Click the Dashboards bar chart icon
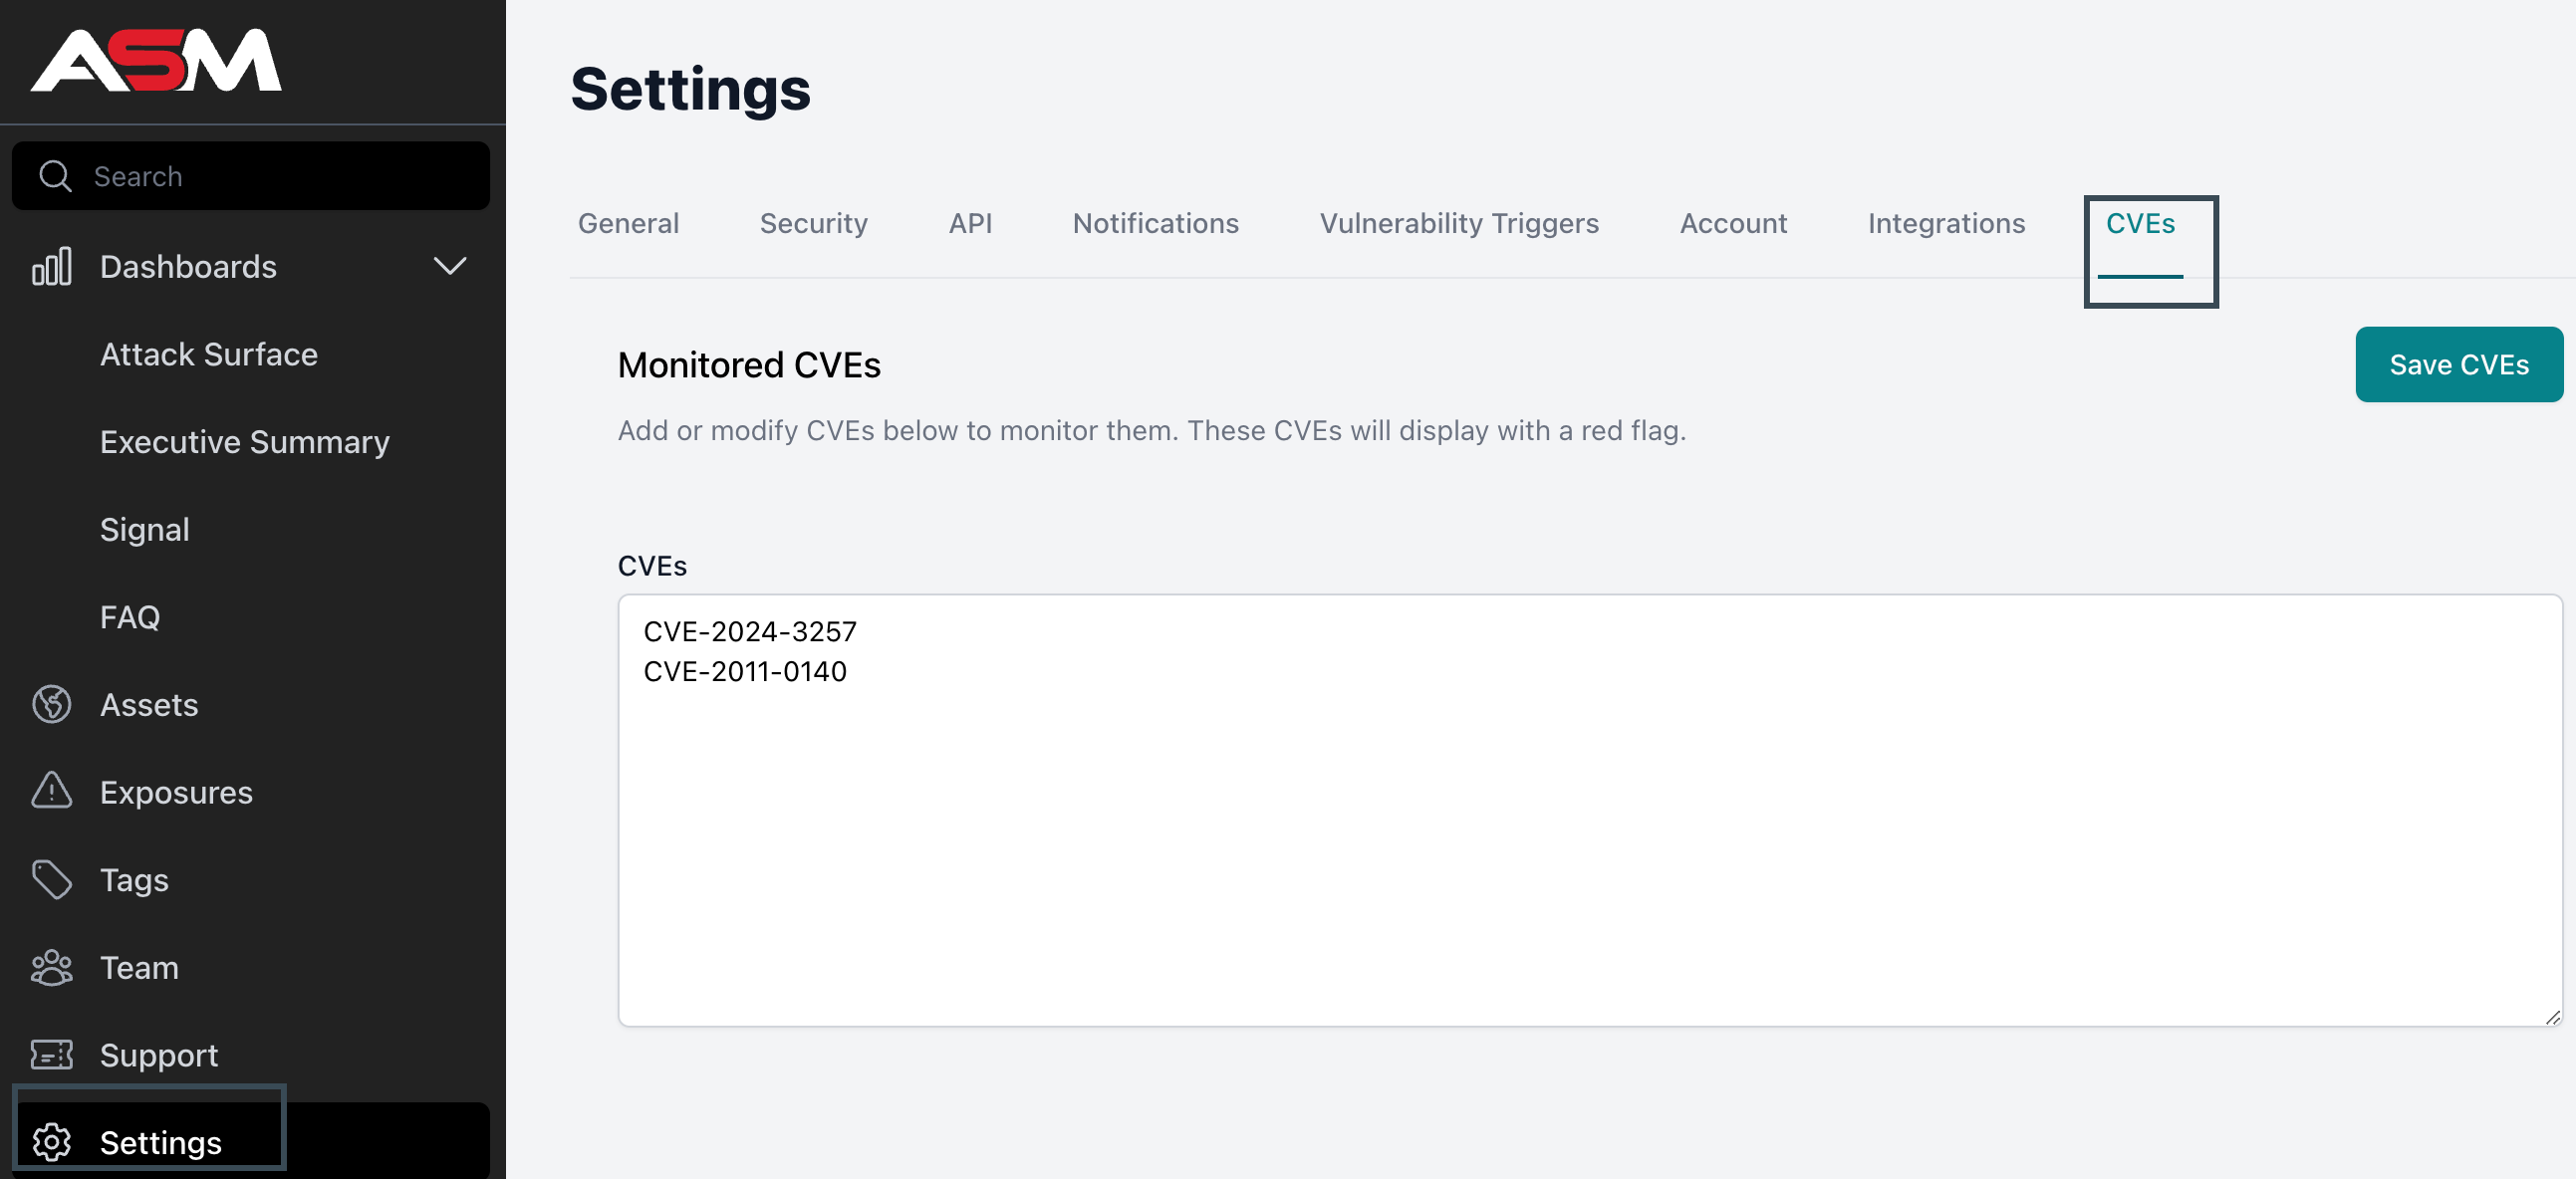The height and width of the screenshot is (1179, 2576). (x=52, y=267)
